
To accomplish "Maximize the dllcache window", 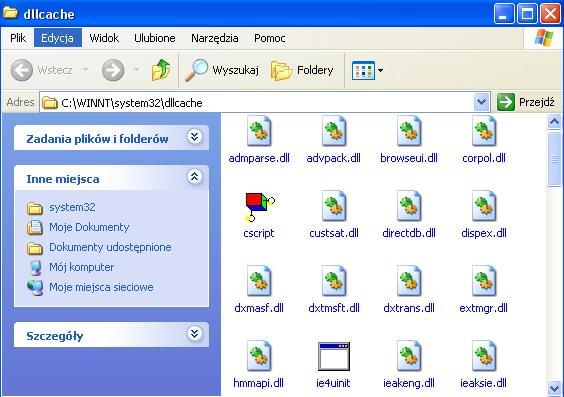I will tap(527, 14).
